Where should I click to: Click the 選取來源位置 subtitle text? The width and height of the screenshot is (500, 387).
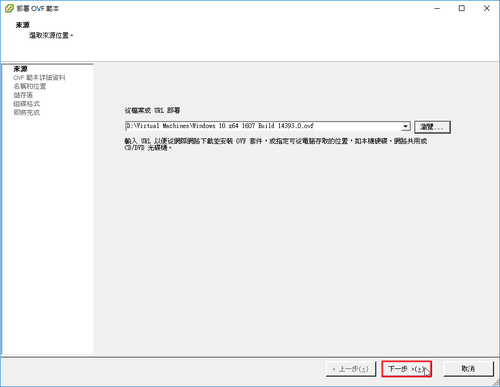click(50, 35)
